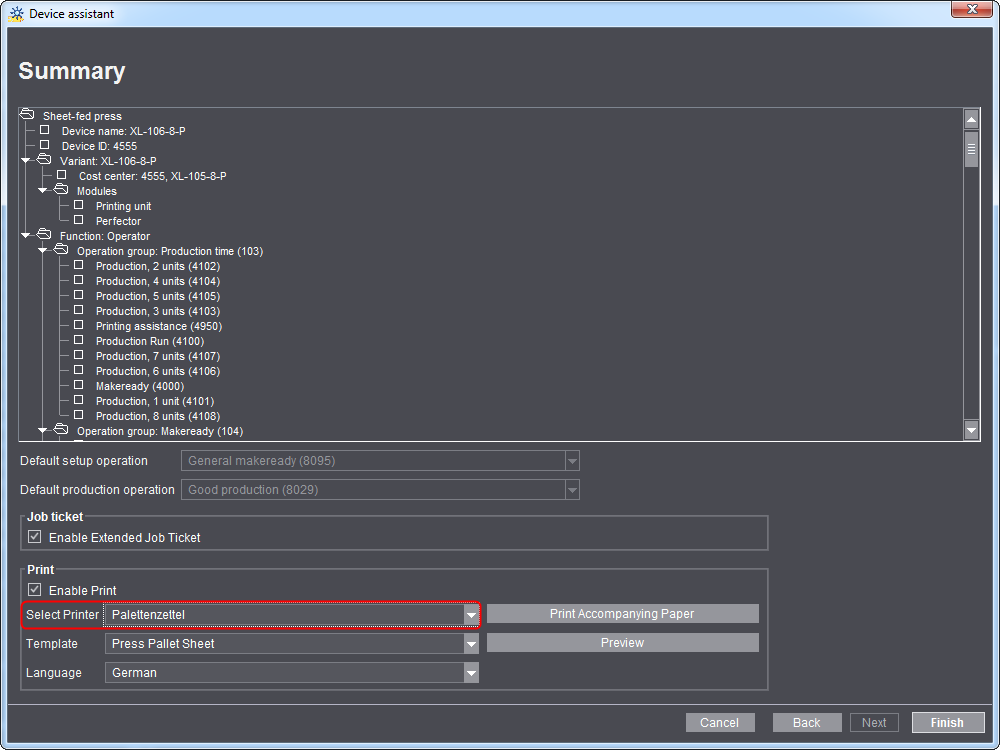Select Production, 4 units (4104) entry
The width and height of the screenshot is (1000, 750).
pos(157,281)
